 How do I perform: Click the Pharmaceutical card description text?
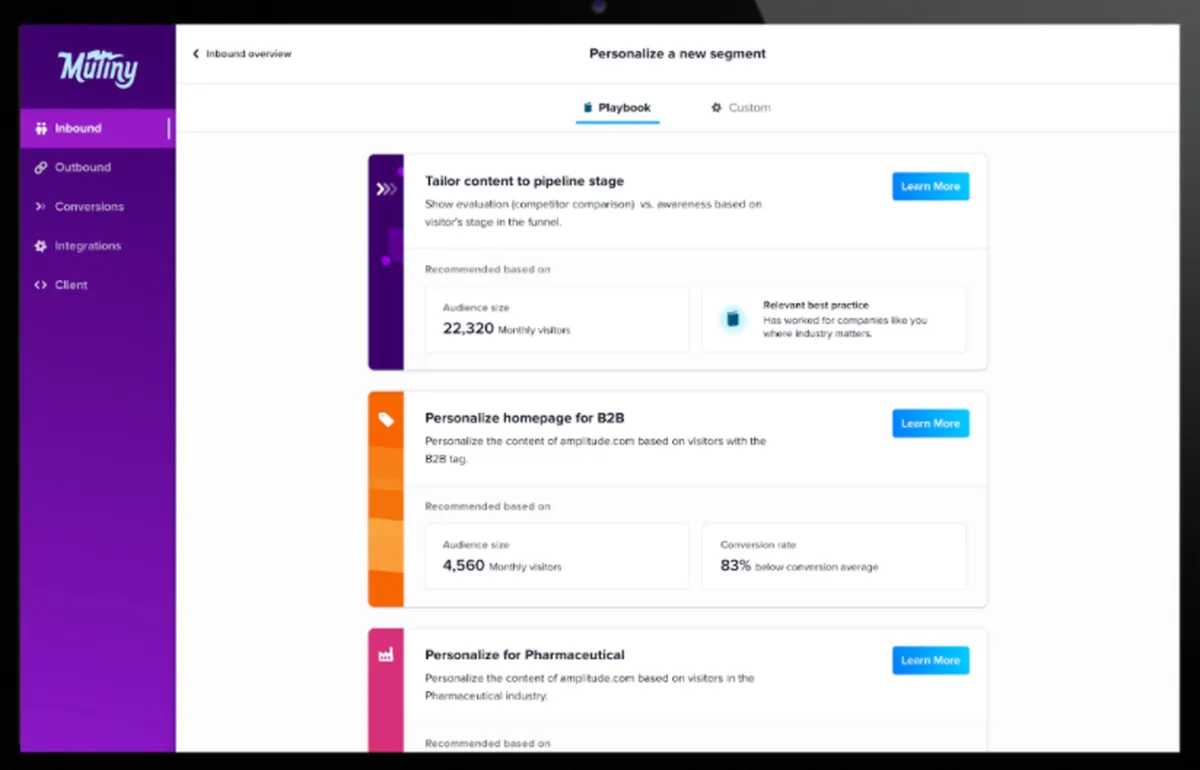[x=589, y=687]
